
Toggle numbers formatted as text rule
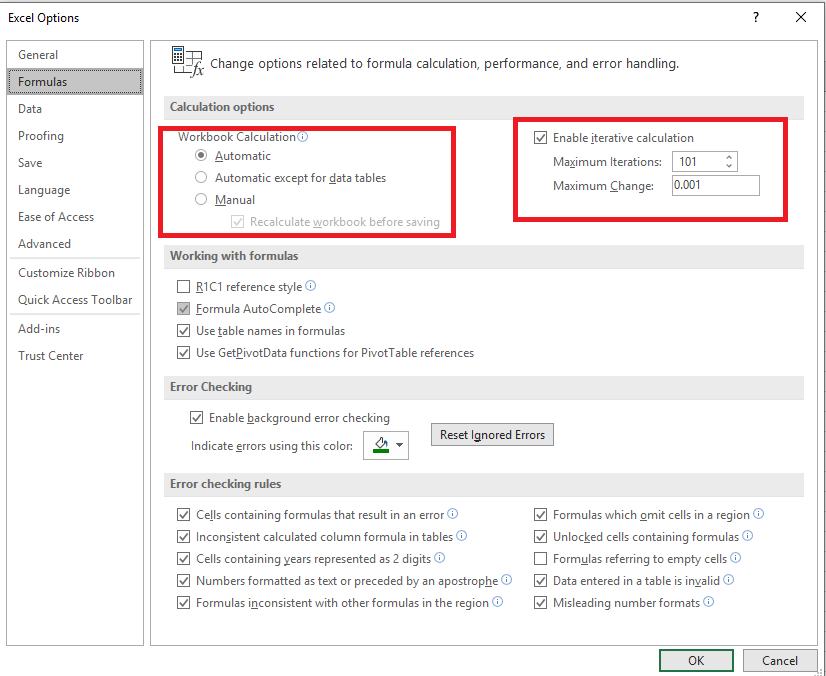(183, 581)
